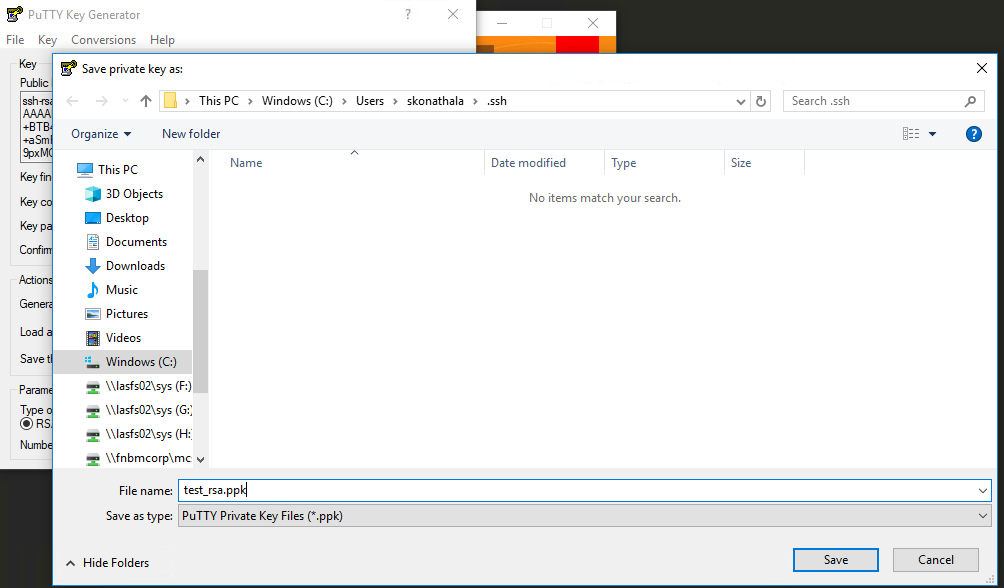Click the PuTTY Key Generator title bar icon
The image size is (1004, 588).
click(x=15, y=14)
